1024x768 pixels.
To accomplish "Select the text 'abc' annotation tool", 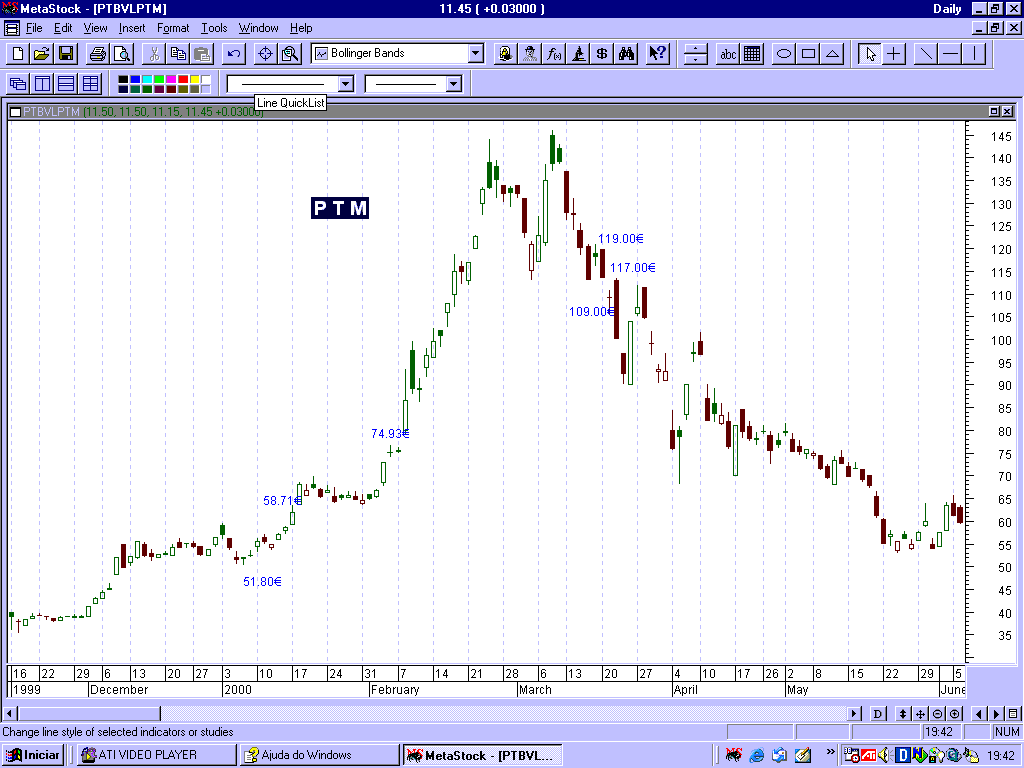I will click(x=728, y=54).
